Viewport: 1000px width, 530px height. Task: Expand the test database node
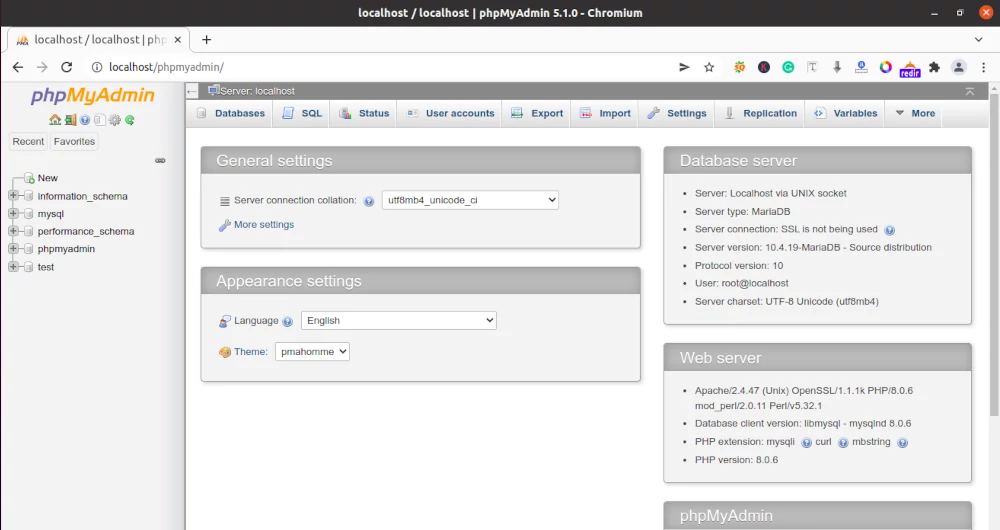click(13, 267)
